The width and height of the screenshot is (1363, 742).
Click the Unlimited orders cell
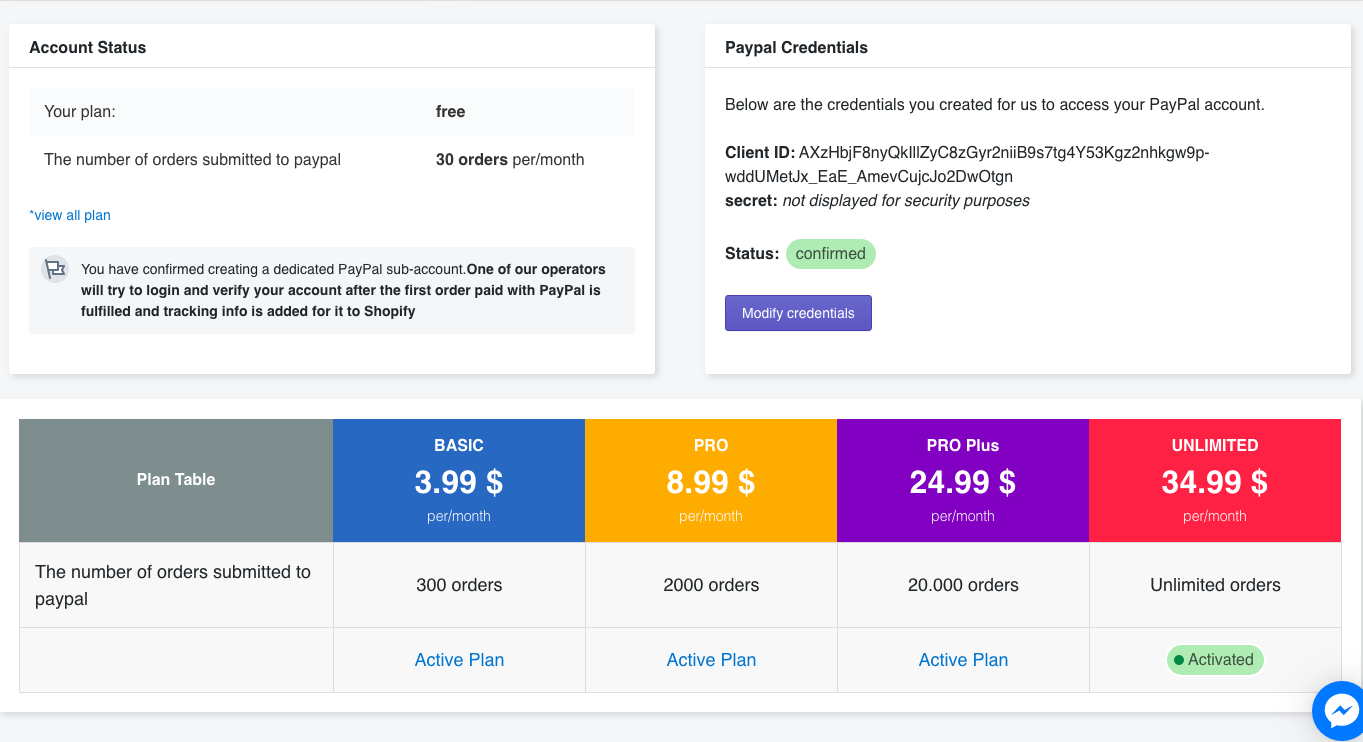pyautogui.click(x=1215, y=585)
